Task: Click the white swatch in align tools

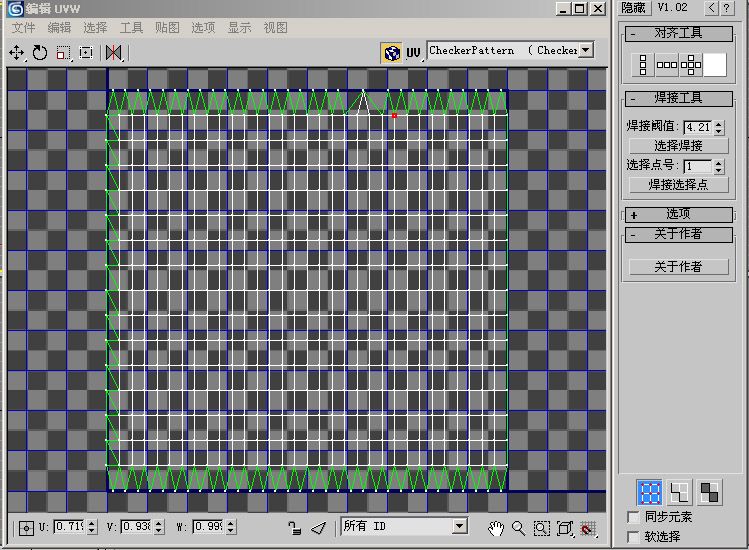Action: tap(715, 65)
